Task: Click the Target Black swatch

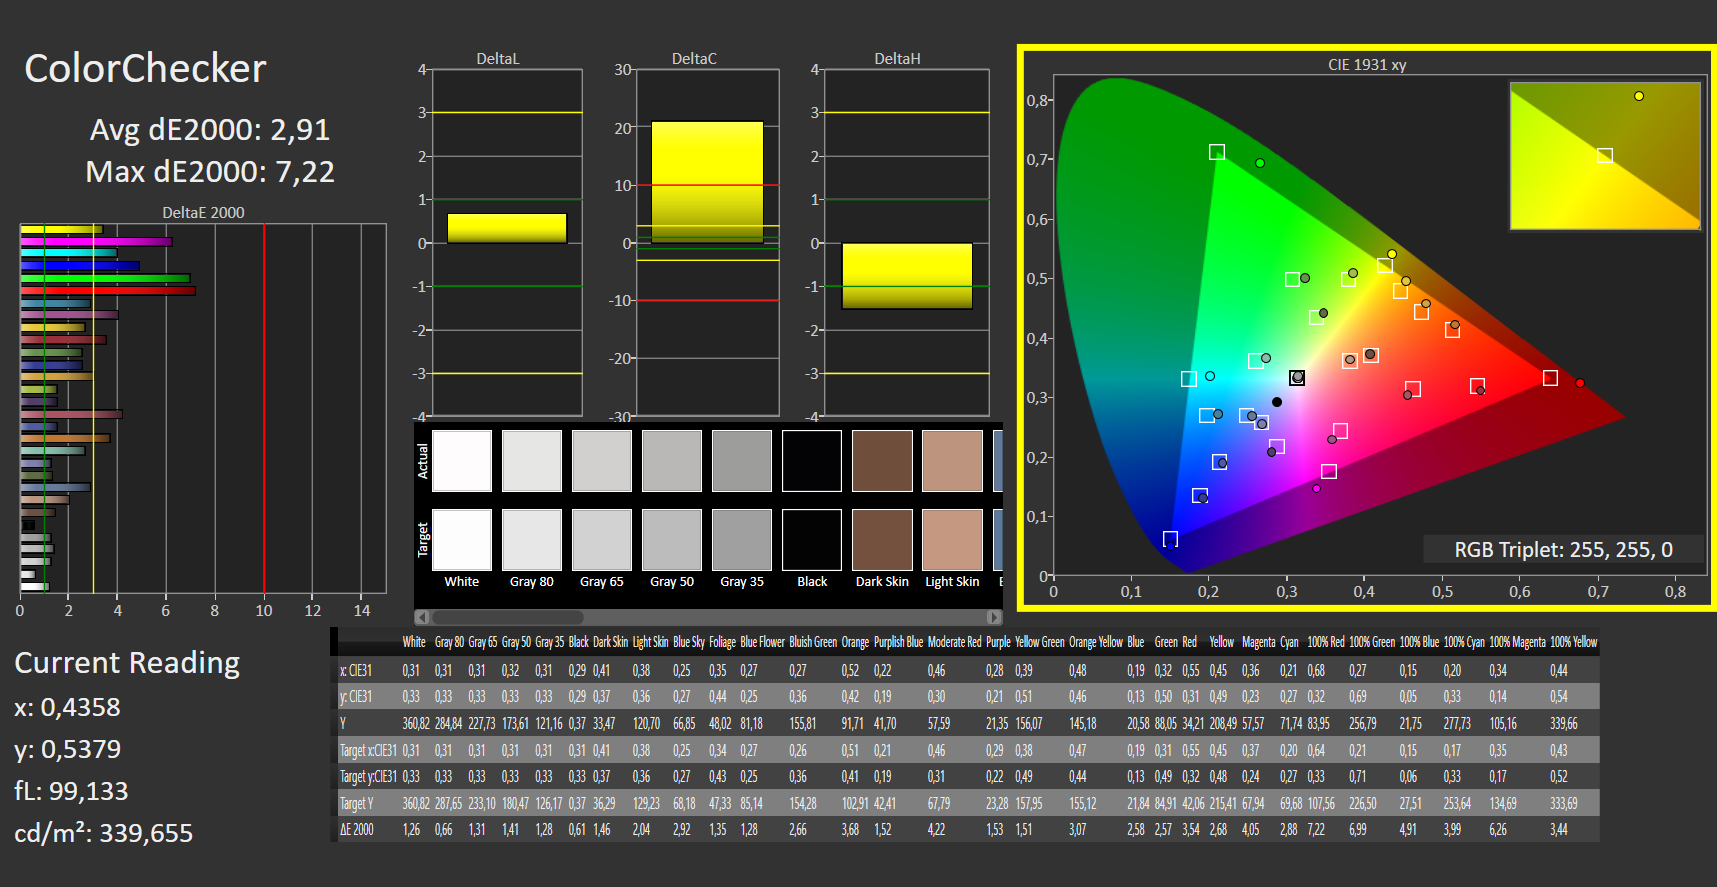Action: [812, 540]
